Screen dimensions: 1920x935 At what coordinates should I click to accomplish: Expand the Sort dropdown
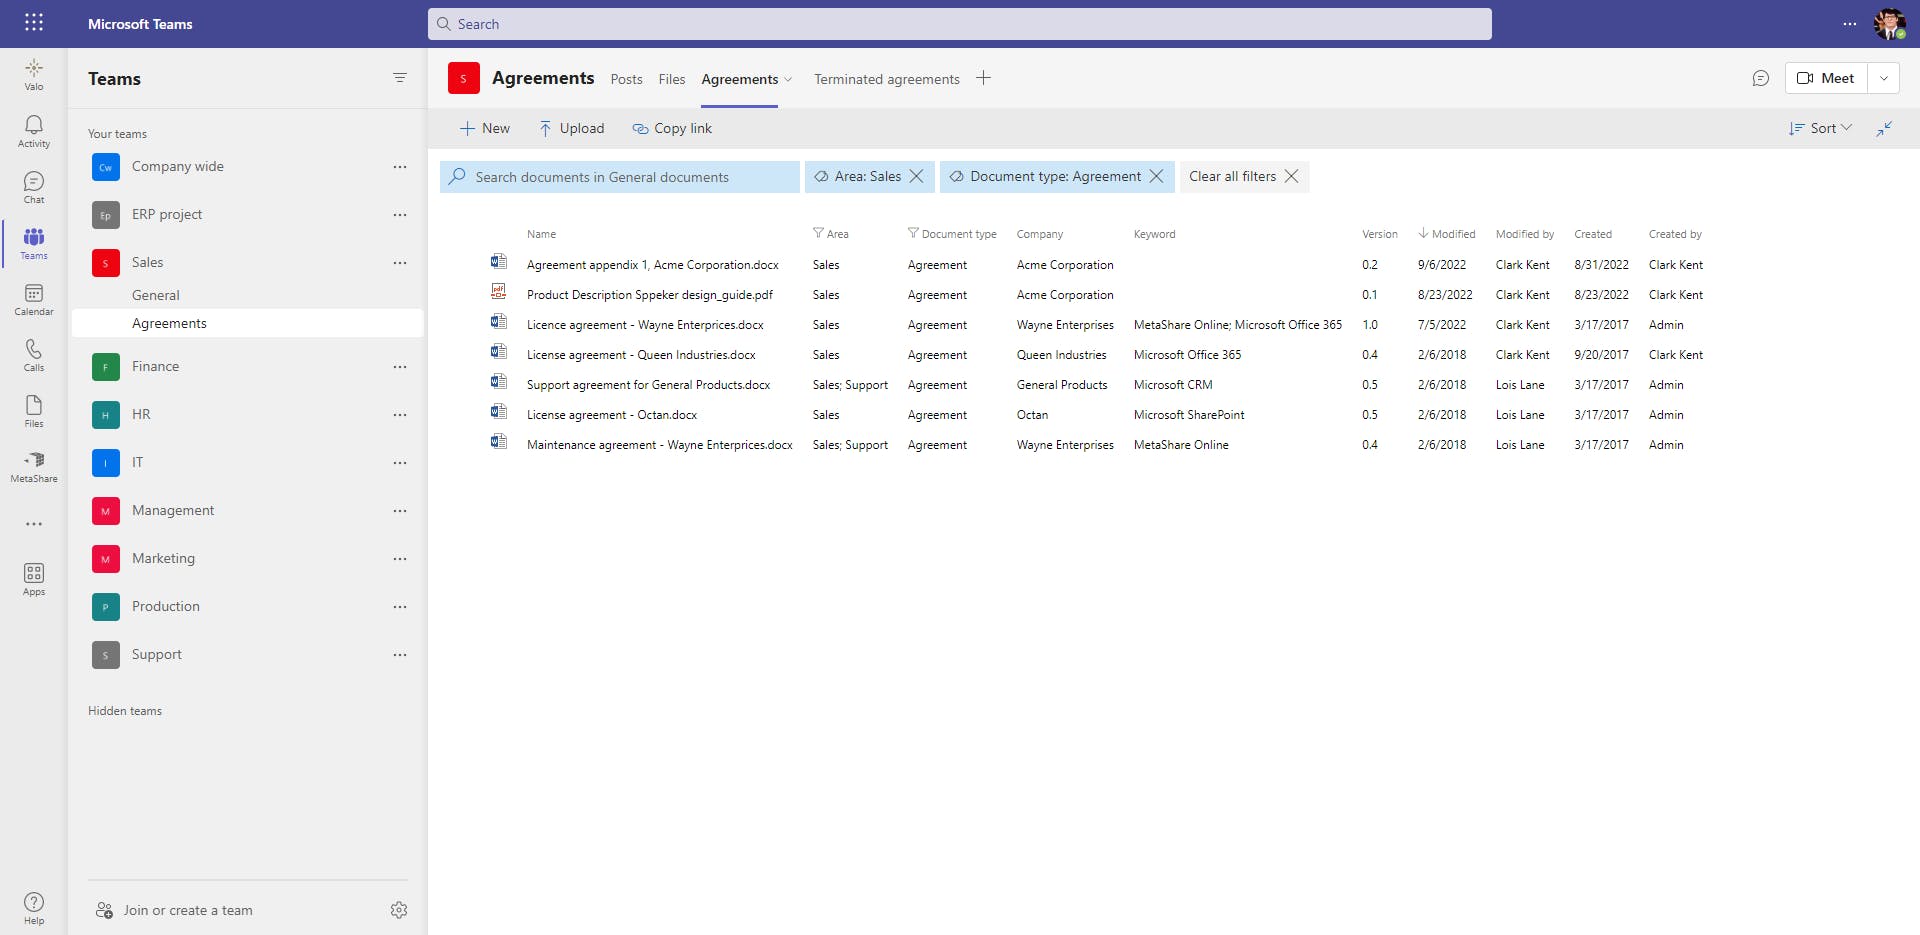1821,128
